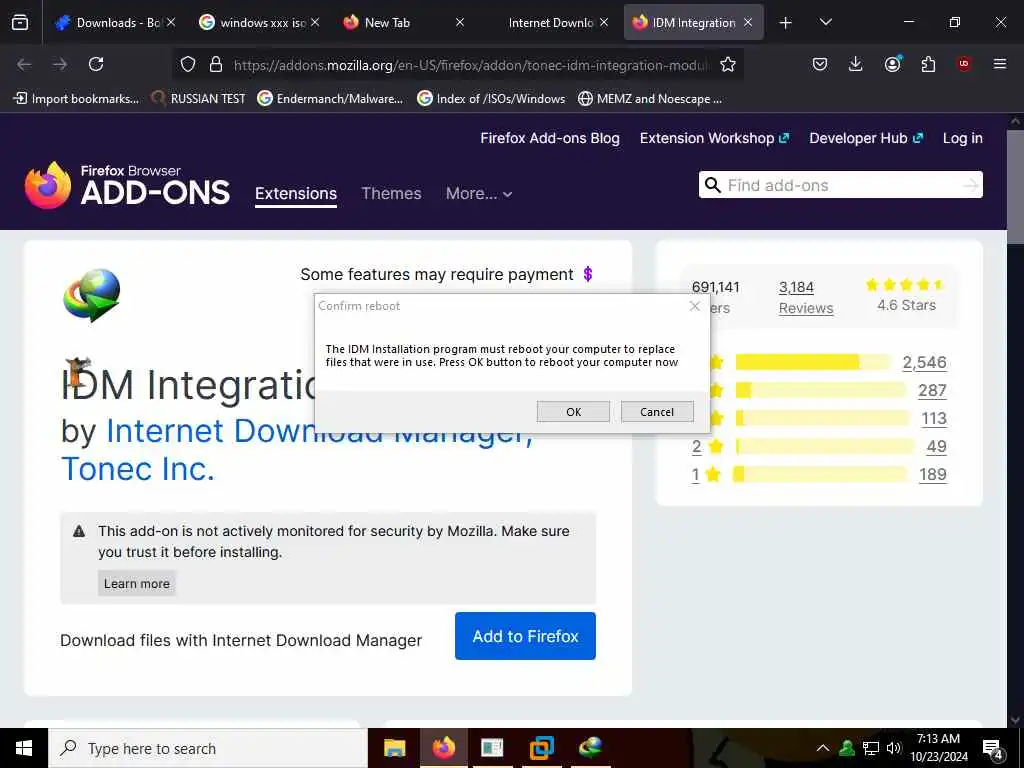Show hidden system tray icons
This screenshot has height=768, width=1024.
pyautogui.click(x=823, y=748)
